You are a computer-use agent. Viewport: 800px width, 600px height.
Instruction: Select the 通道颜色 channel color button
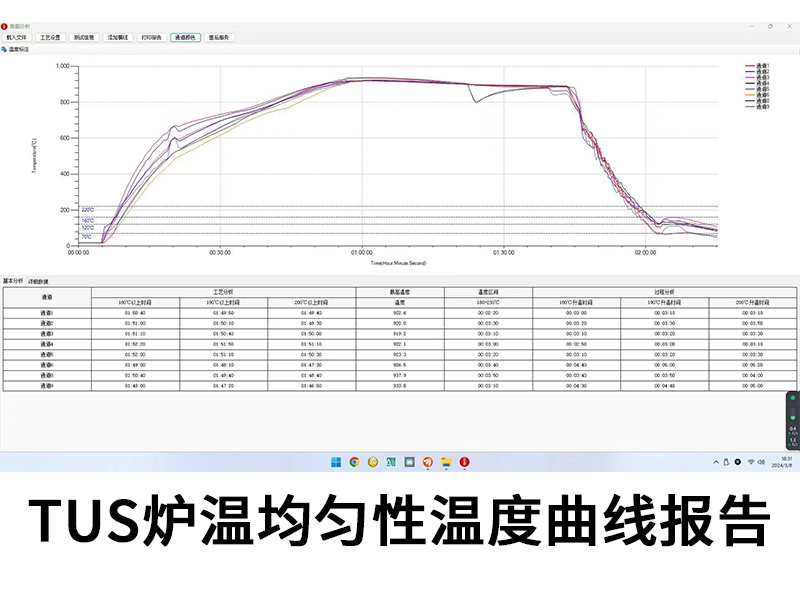pos(185,37)
